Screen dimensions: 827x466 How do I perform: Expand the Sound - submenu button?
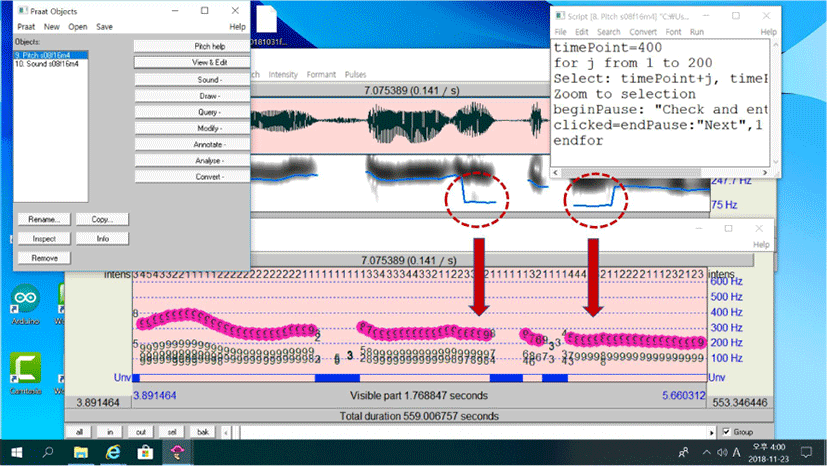pos(191,80)
